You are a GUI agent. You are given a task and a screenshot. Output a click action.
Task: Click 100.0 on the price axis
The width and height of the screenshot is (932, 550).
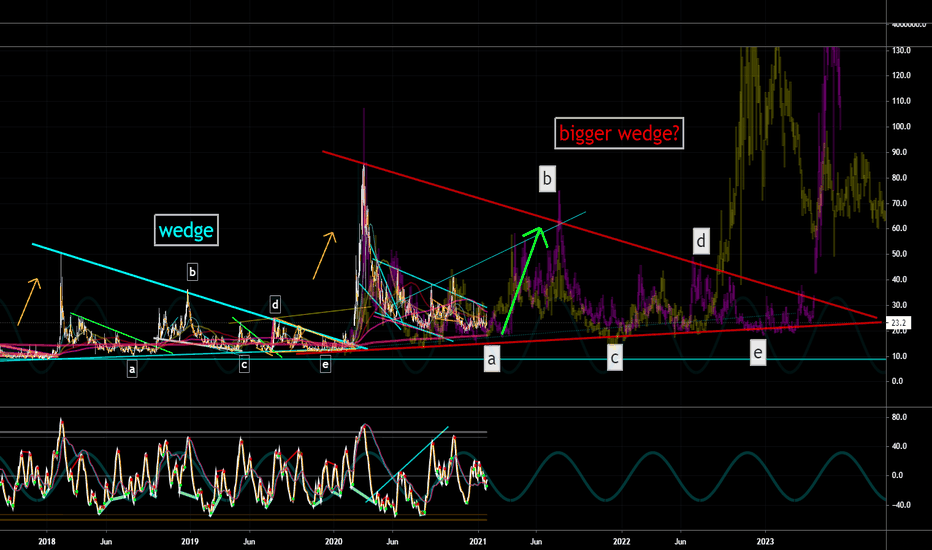(901, 127)
